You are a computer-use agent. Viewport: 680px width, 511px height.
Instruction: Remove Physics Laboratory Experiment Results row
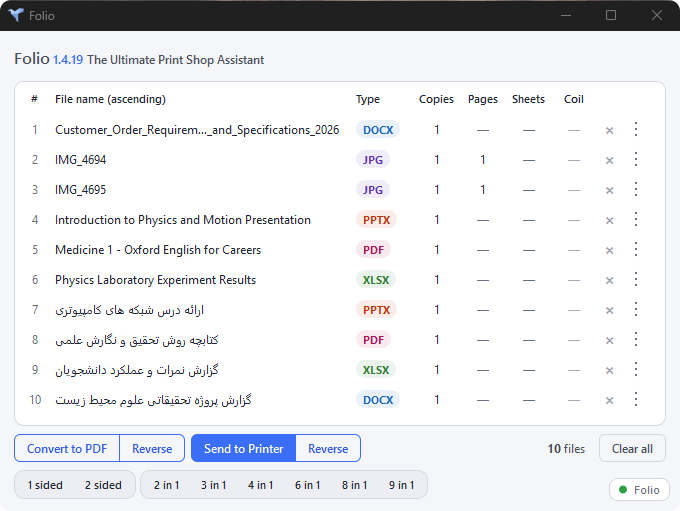pos(609,280)
